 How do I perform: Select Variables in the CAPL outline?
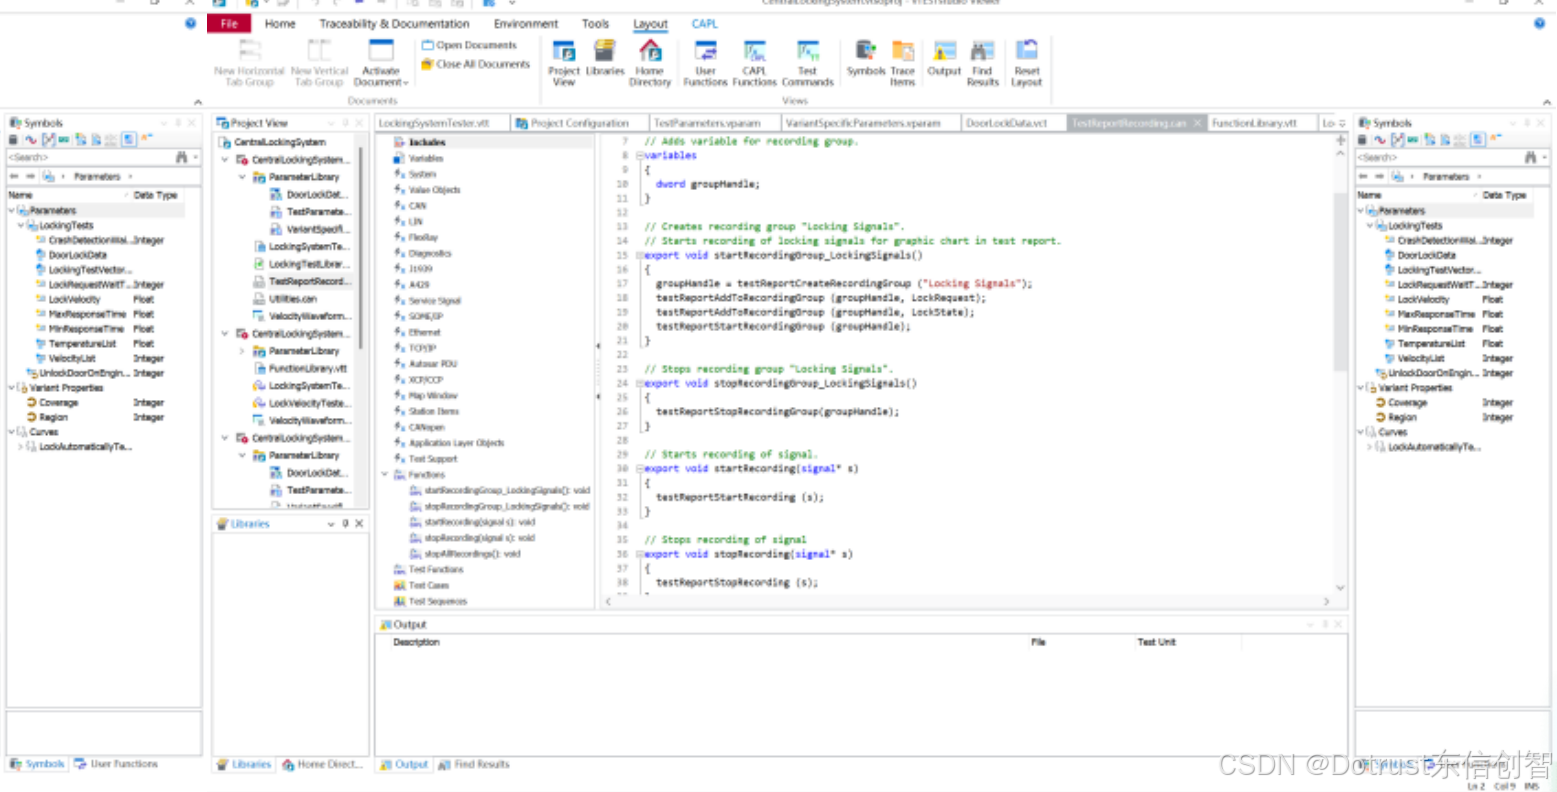click(426, 158)
